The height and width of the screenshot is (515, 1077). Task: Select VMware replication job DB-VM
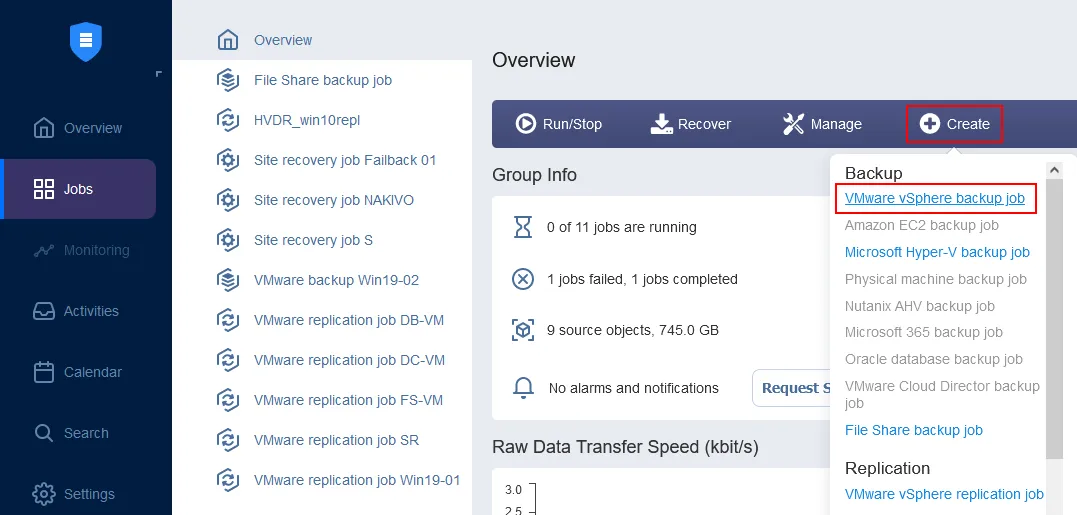[348, 320]
